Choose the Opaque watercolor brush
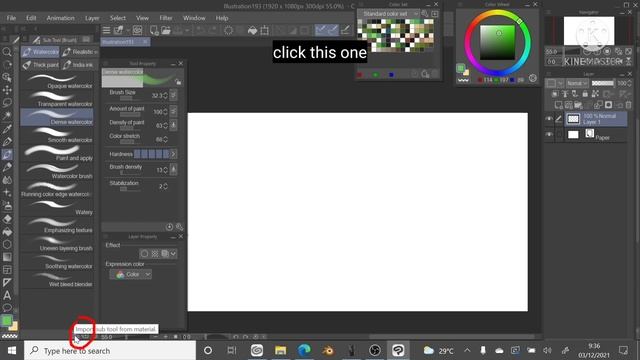The height and width of the screenshot is (360, 640). click(x=57, y=81)
